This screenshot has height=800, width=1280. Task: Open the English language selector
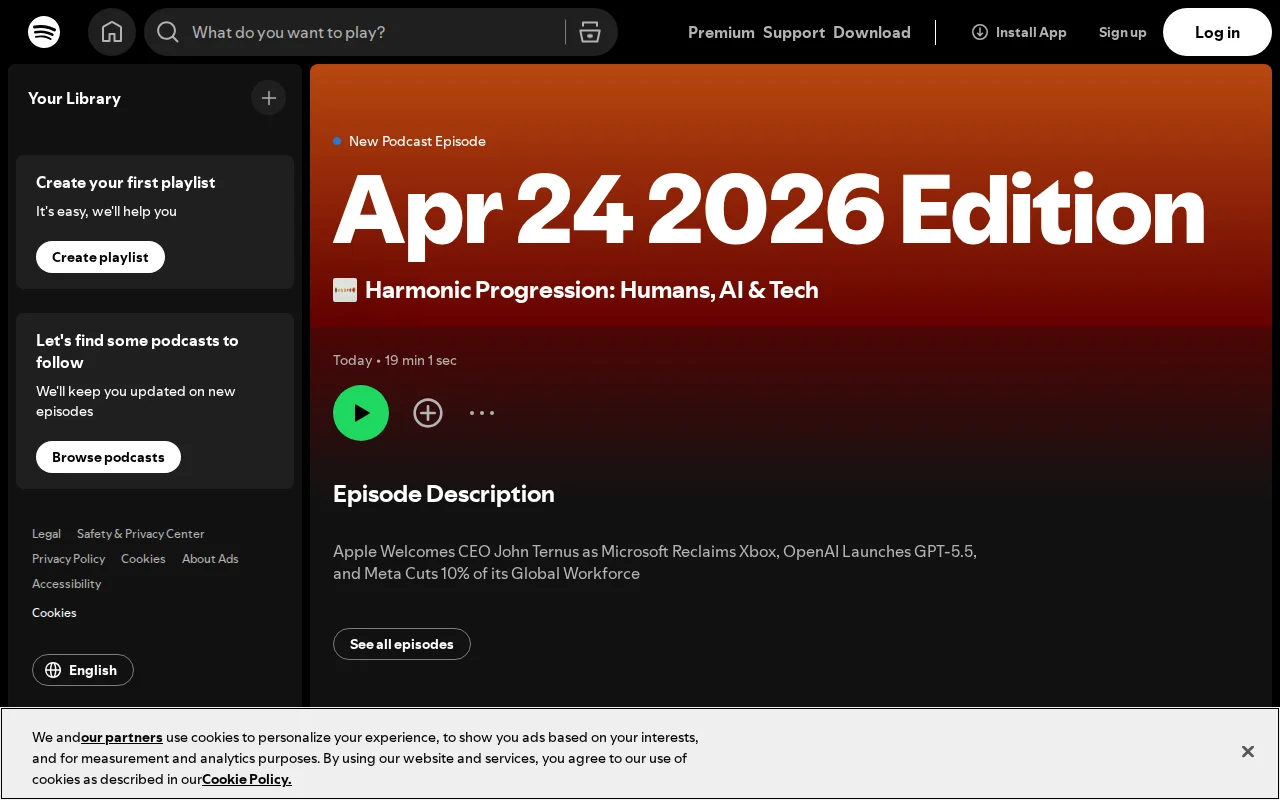tap(83, 670)
